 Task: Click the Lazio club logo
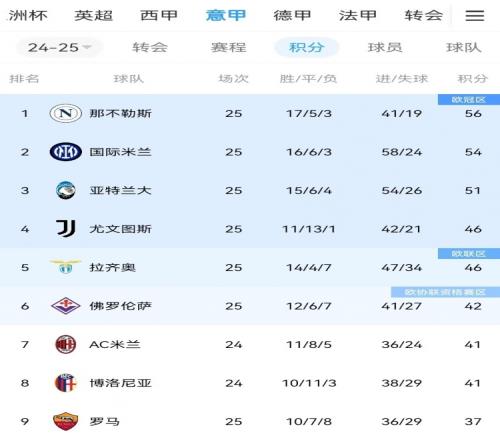click(66, 267)
